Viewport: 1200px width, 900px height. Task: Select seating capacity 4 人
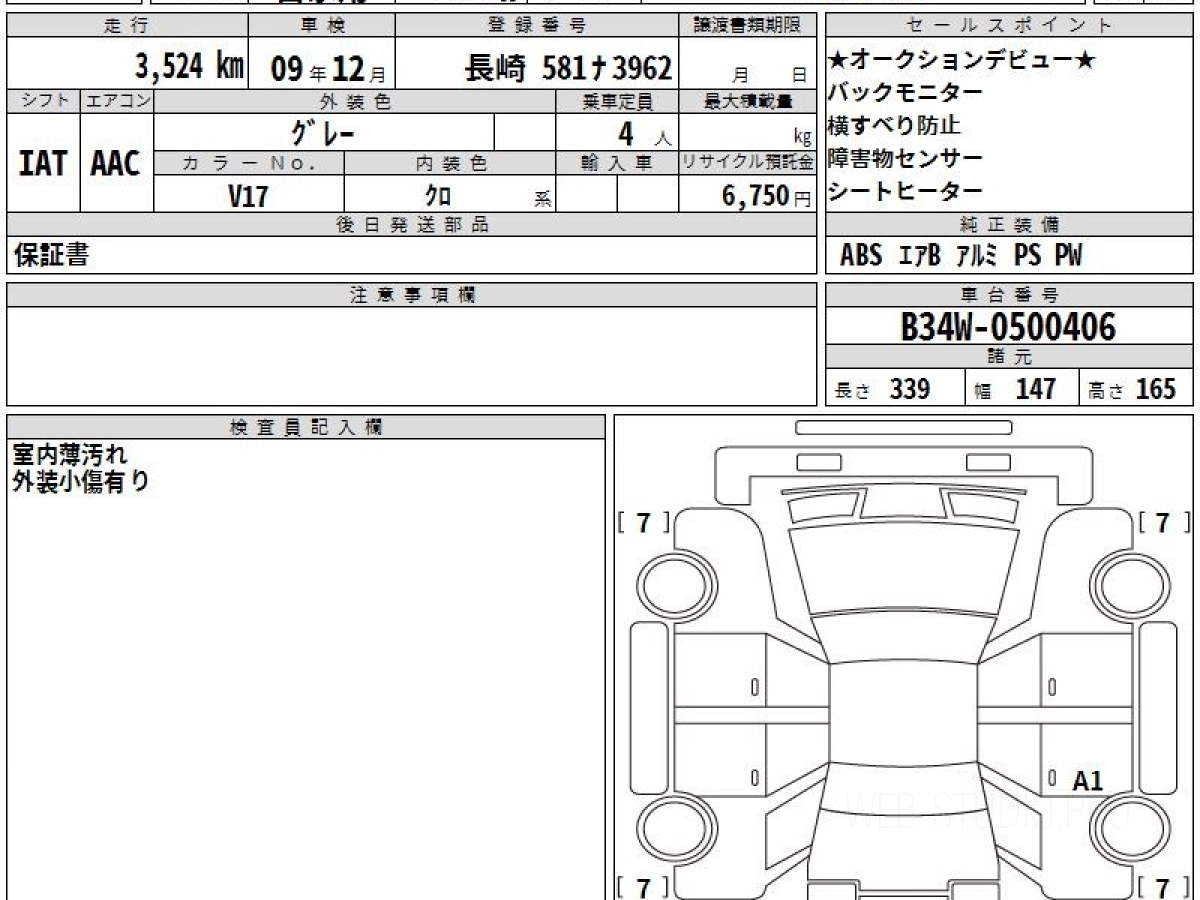pos(645,133)
